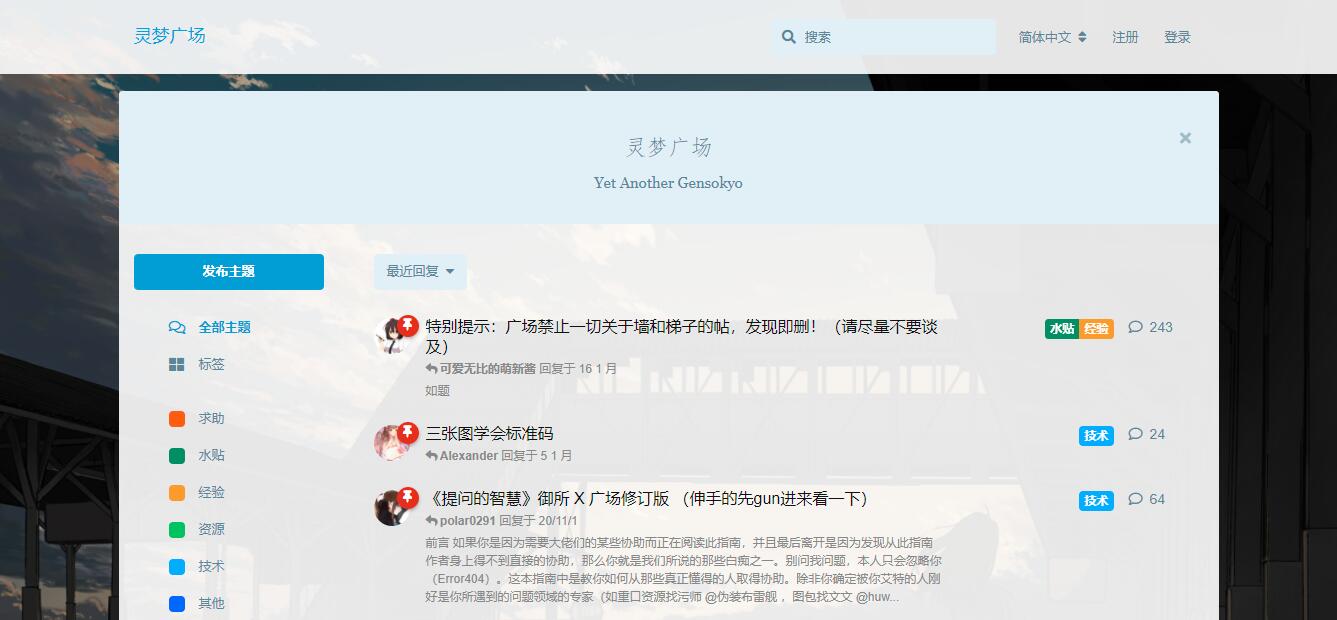Open the 三张图学会标准码 discussion

click(489, 433)
